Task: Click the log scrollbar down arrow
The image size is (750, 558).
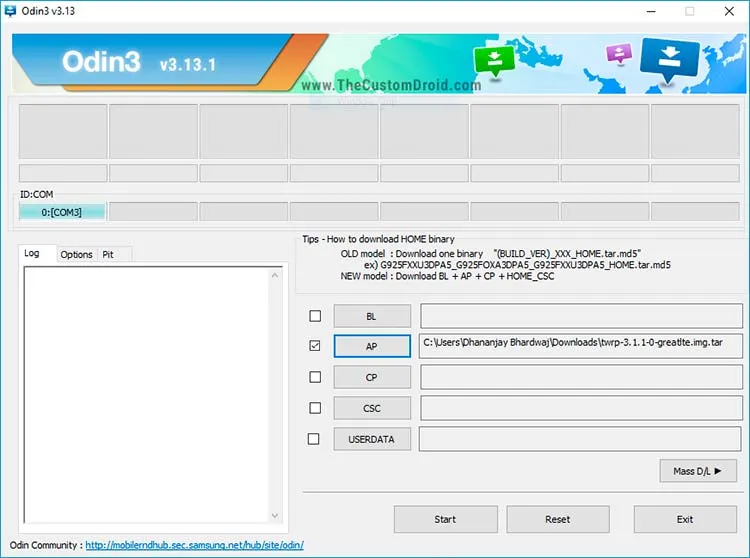Action: click(x=275, y=515)
